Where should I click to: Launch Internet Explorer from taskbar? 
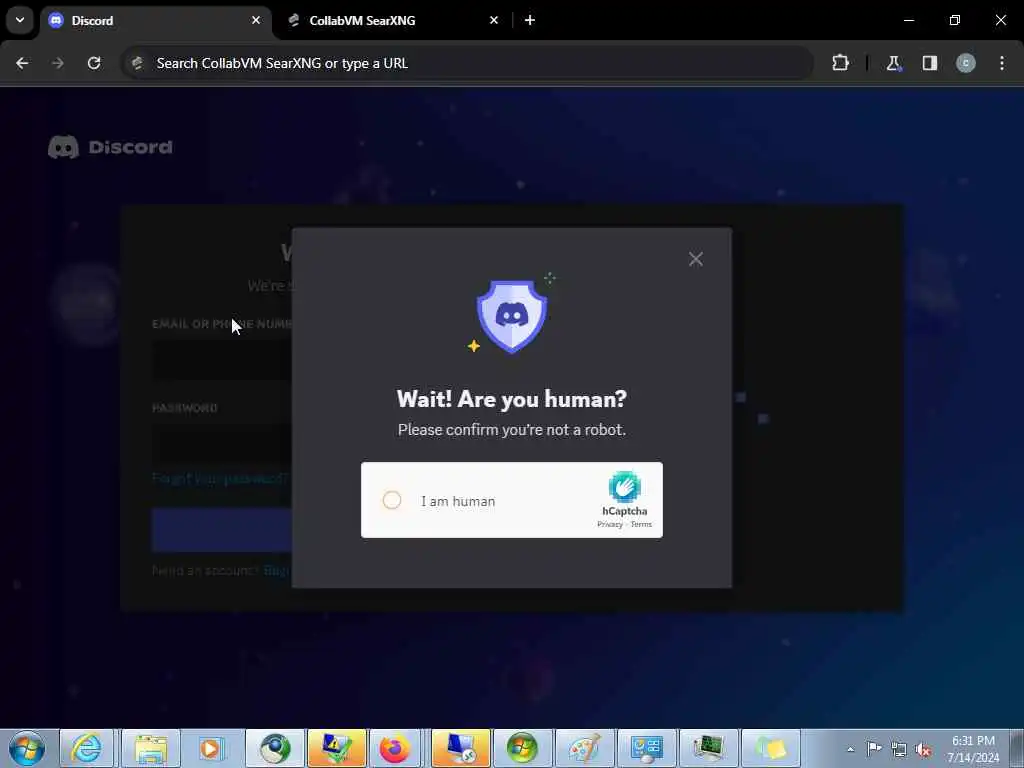click(x=87, y=748)
